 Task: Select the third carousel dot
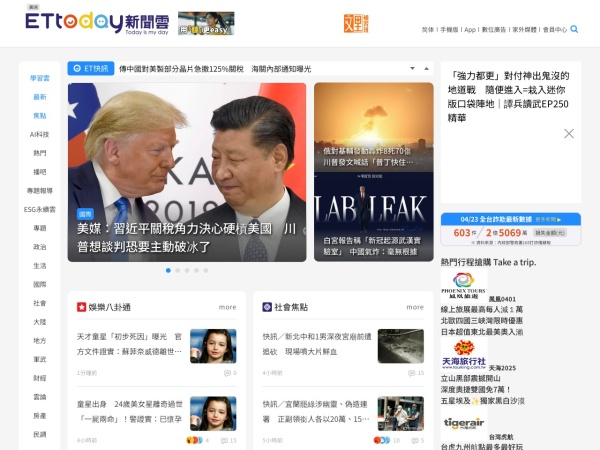[187, 270]
